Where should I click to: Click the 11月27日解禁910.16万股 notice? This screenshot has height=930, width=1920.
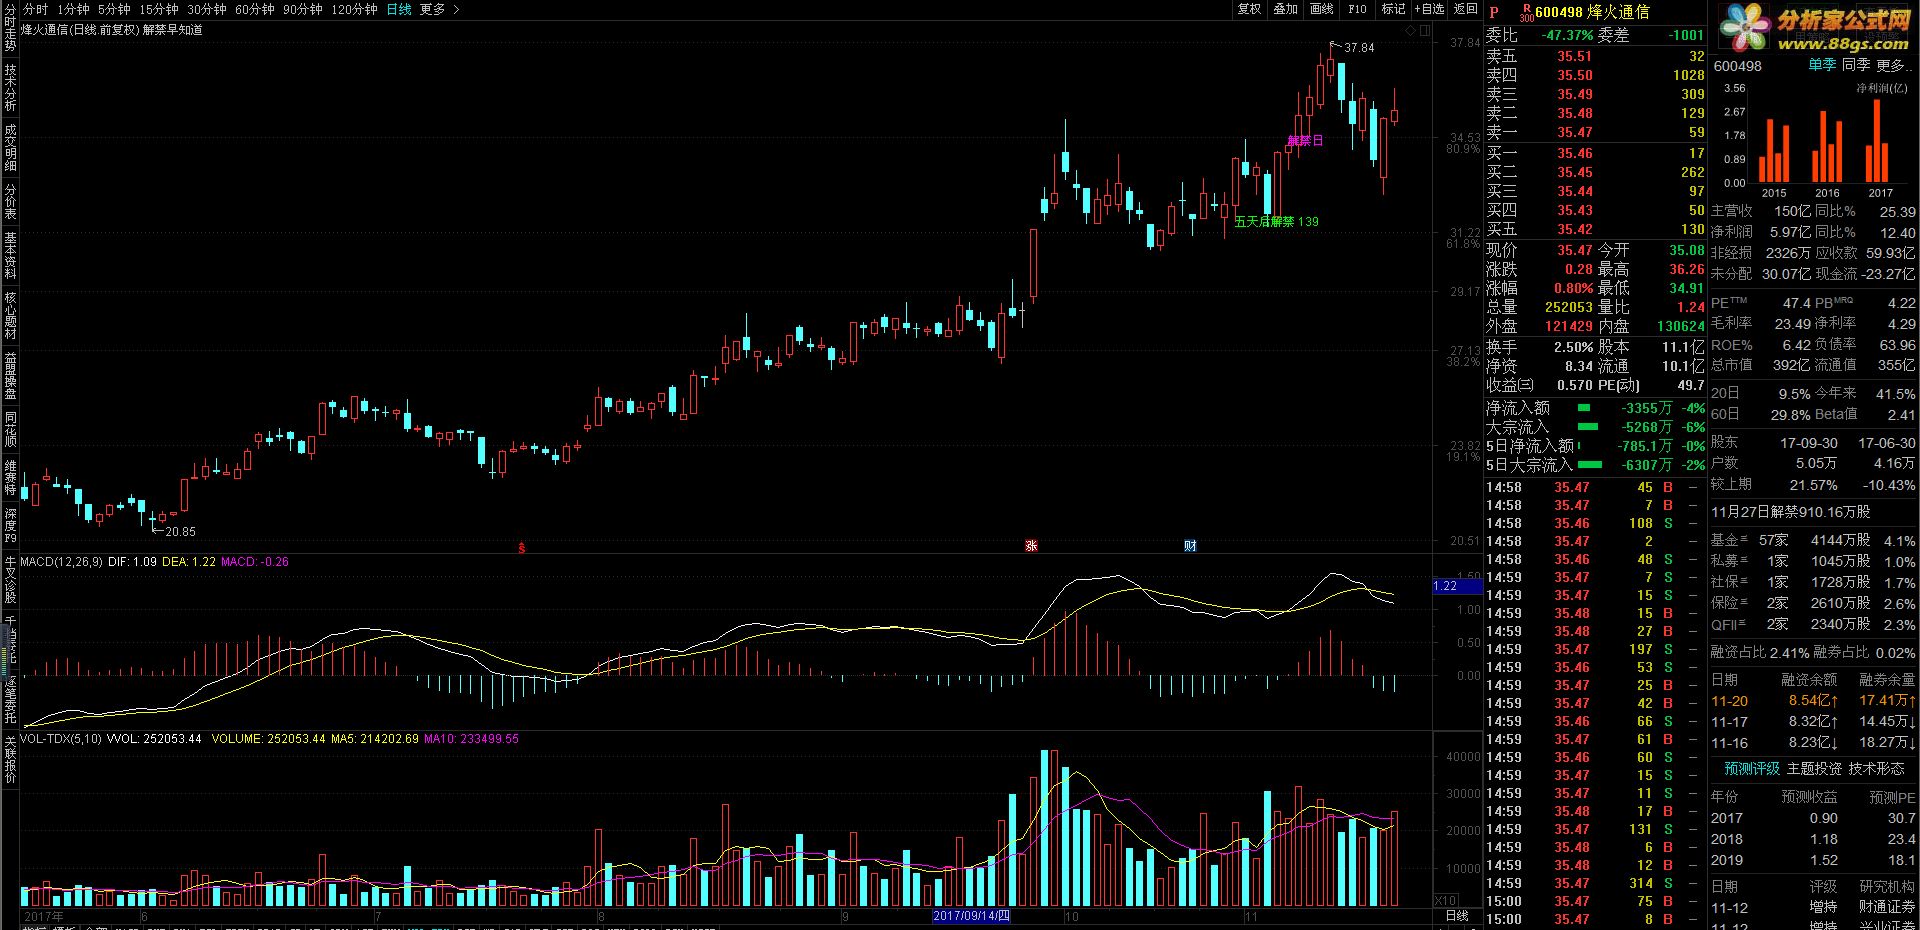[x=1790, y=512]
